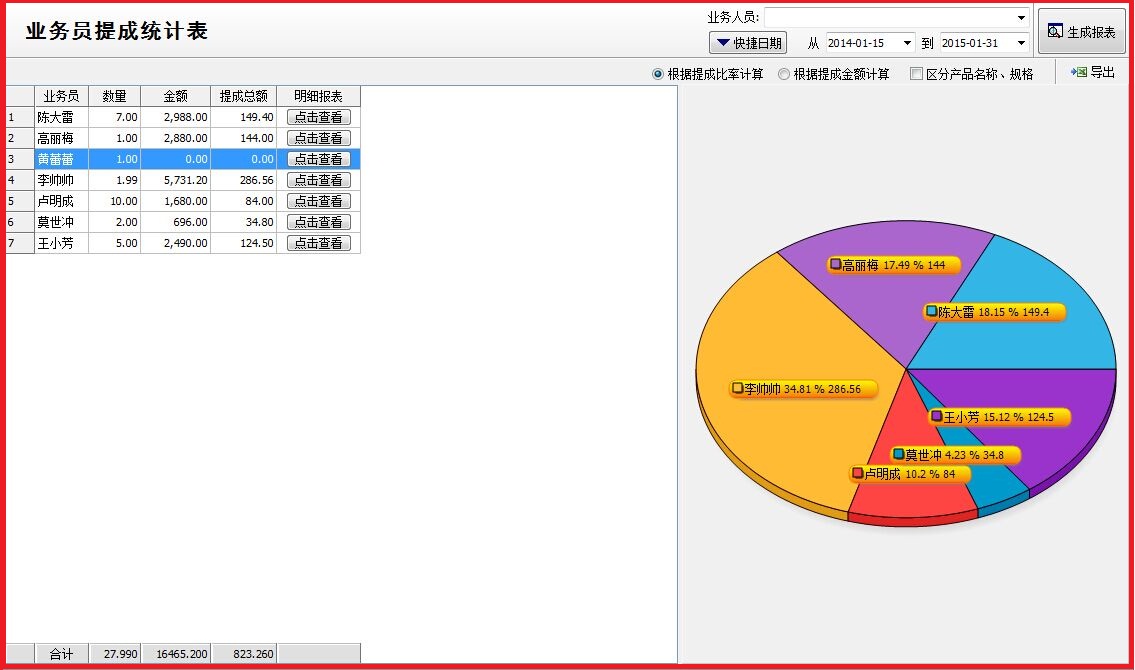Click the 合计 footer cell
Viewport: 1135px width, 670px height.
pos(62,653)
